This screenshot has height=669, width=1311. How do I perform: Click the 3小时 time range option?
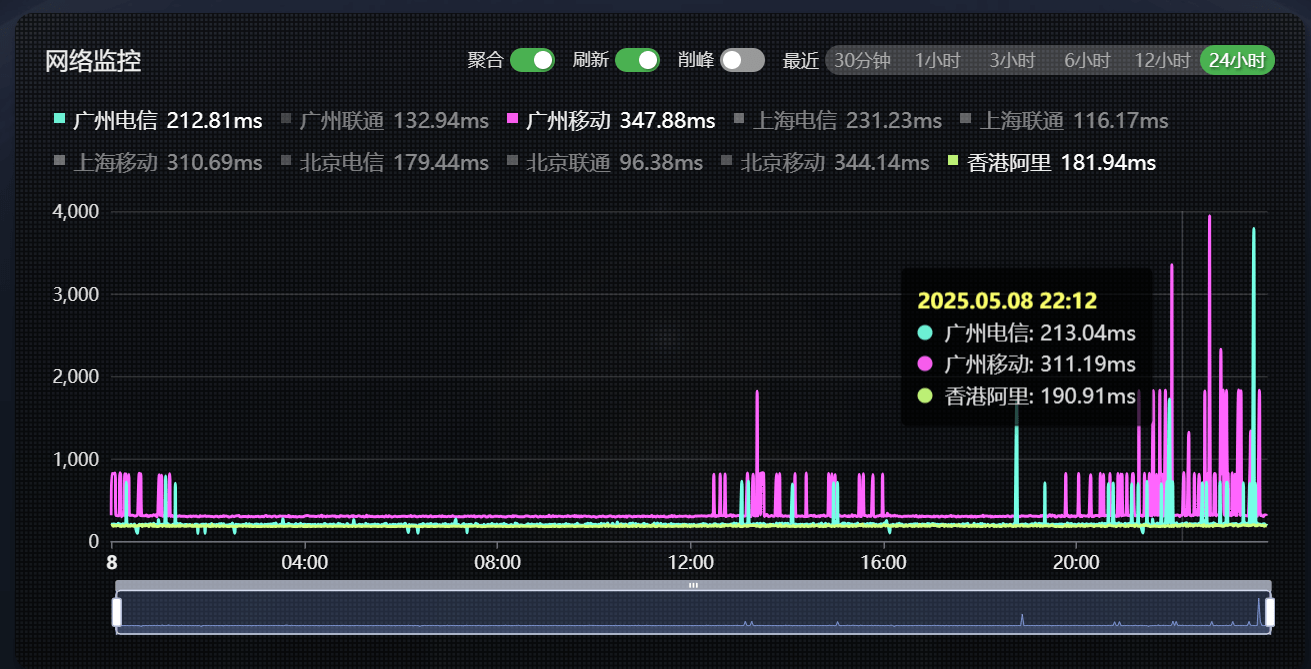[x=1012, y=60]
